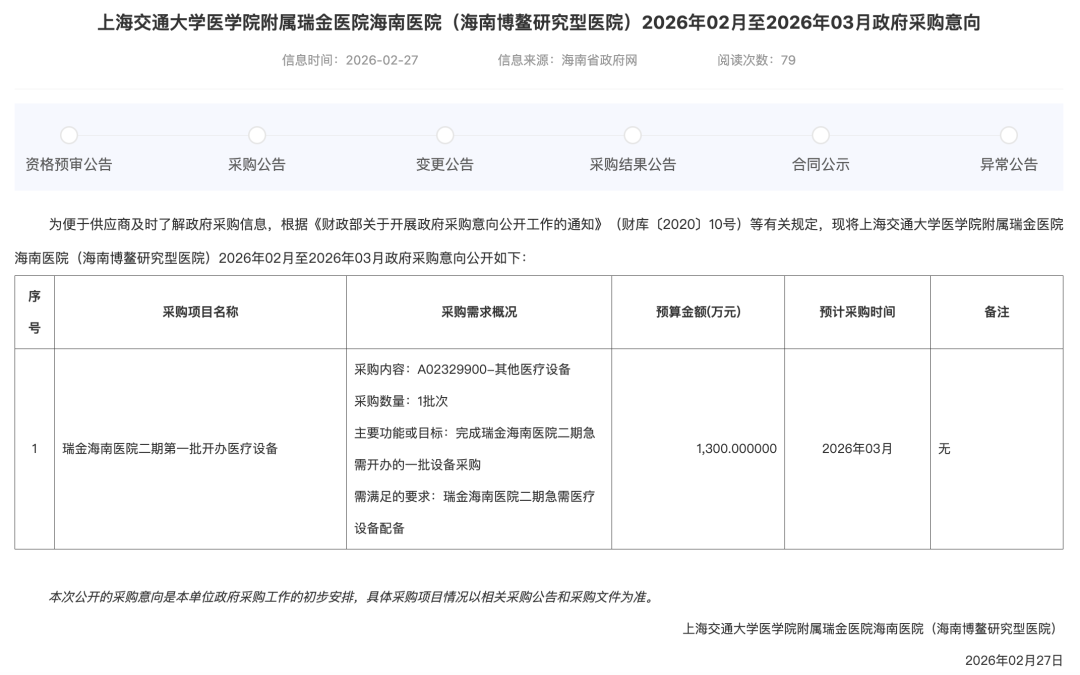Image resolution: width=1080 pixels, height=675 pixels.
Task: Click the page title about 政府采购意向
Action: tap(539, 23)
